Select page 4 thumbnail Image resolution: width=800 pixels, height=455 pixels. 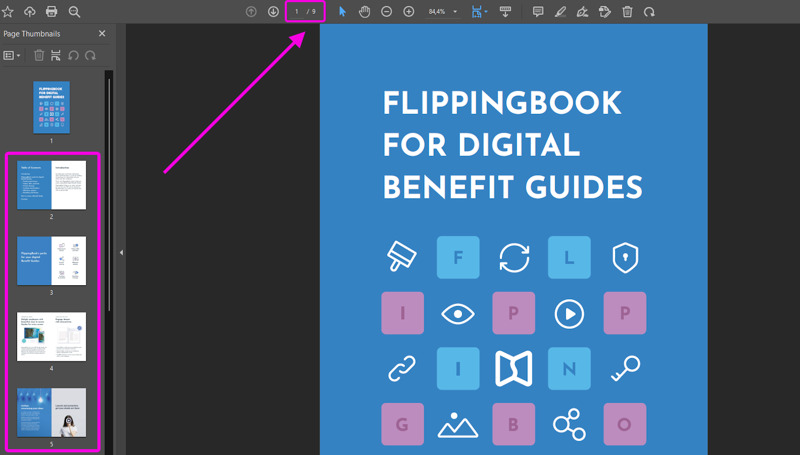[52, 337]
